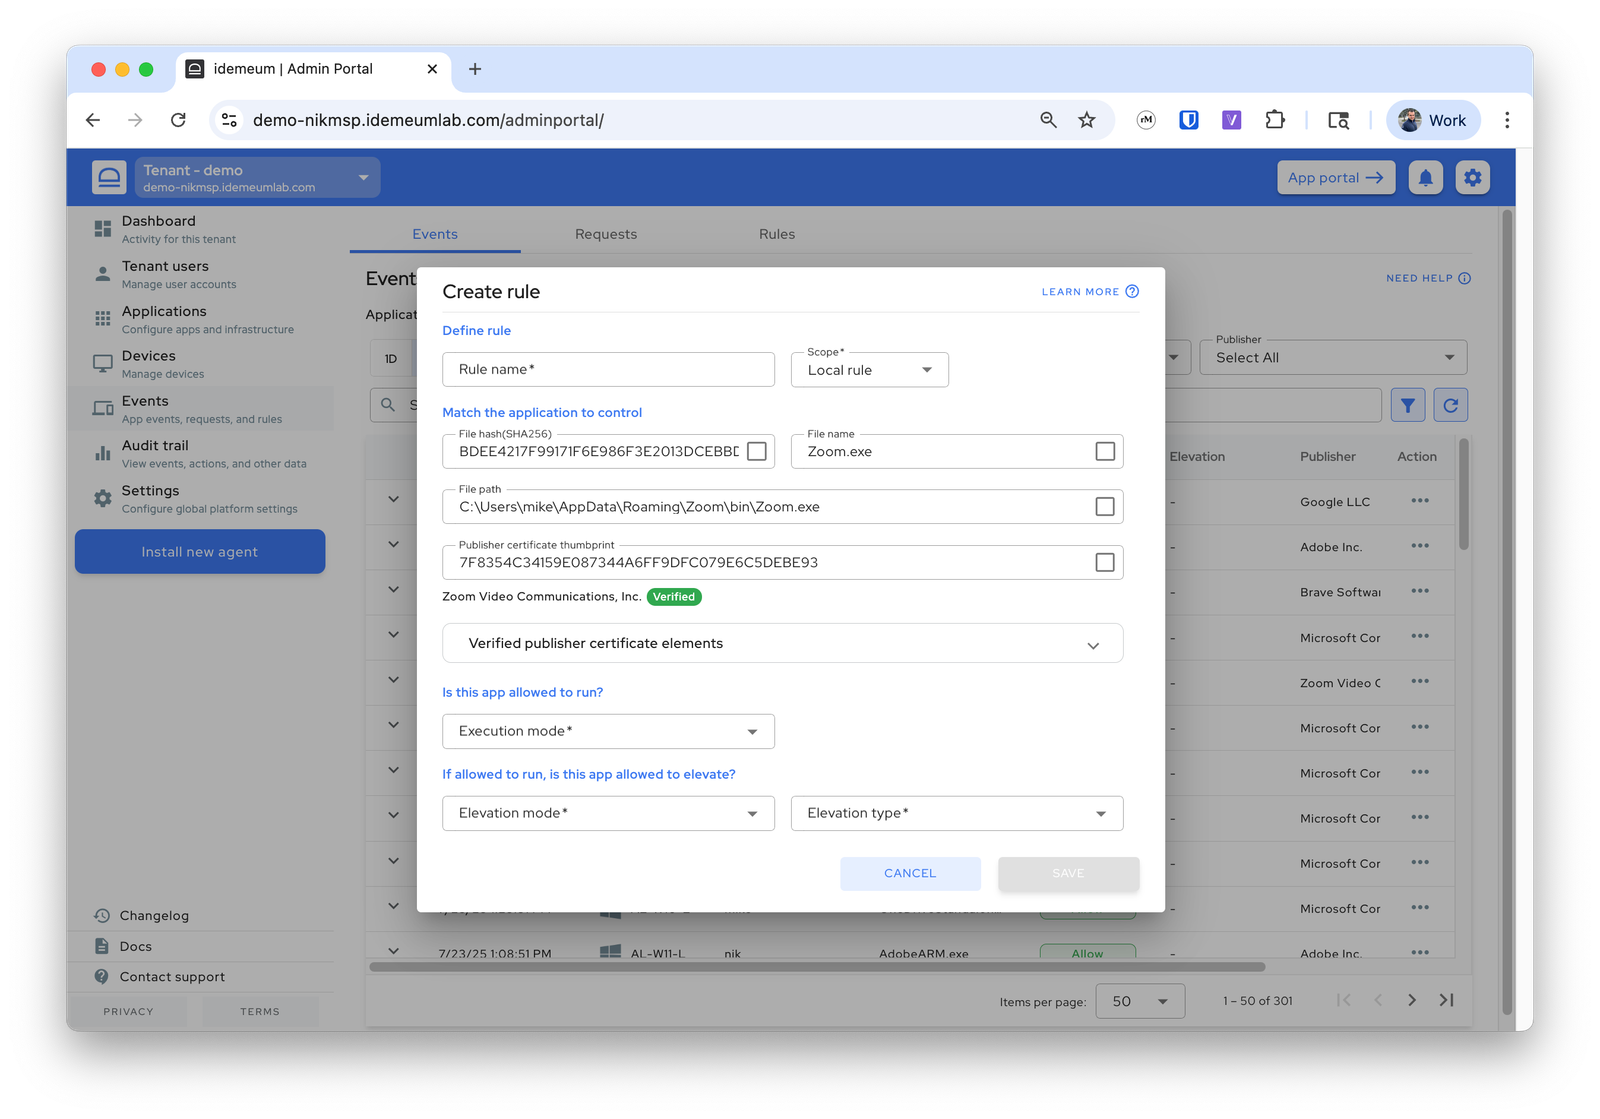1600x1119 pixels.
Task: Open Items per page 50 dropdown
Action: [x=1140, y=1001]
